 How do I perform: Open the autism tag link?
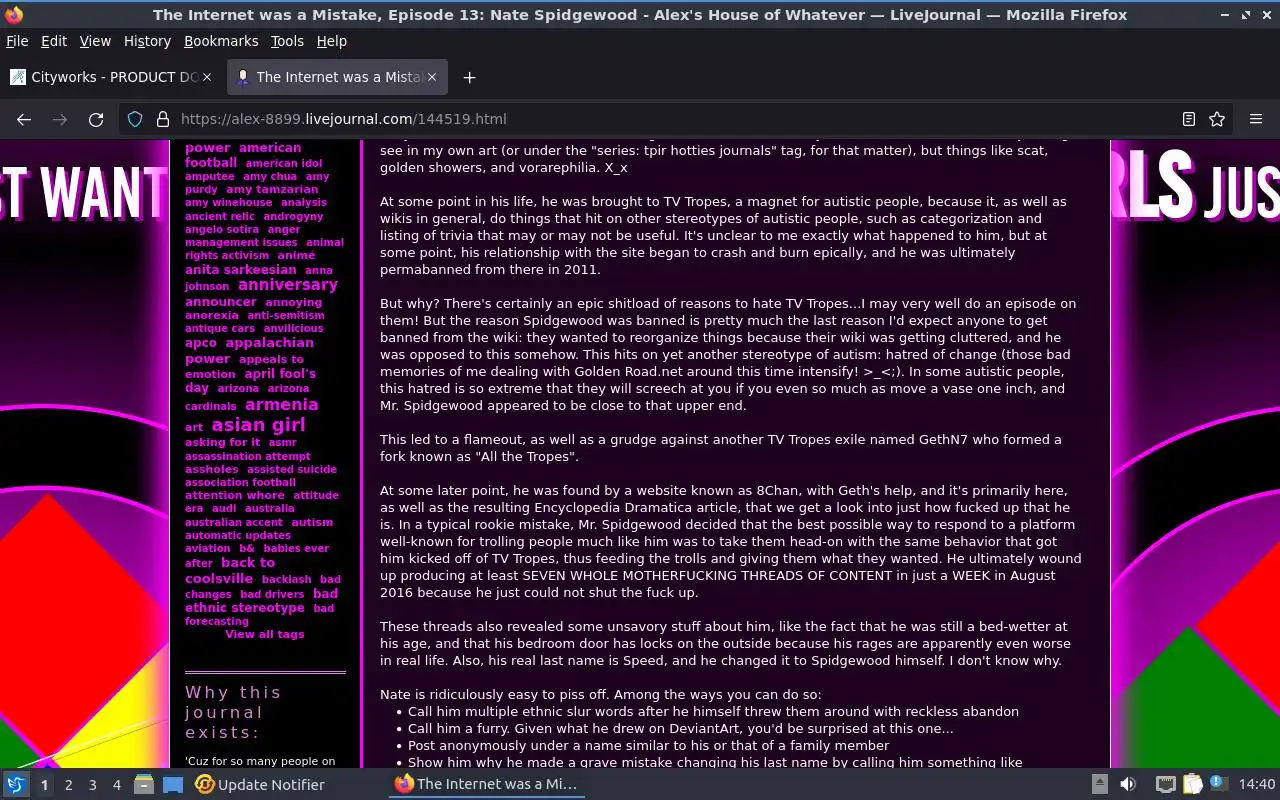[312, 522]
